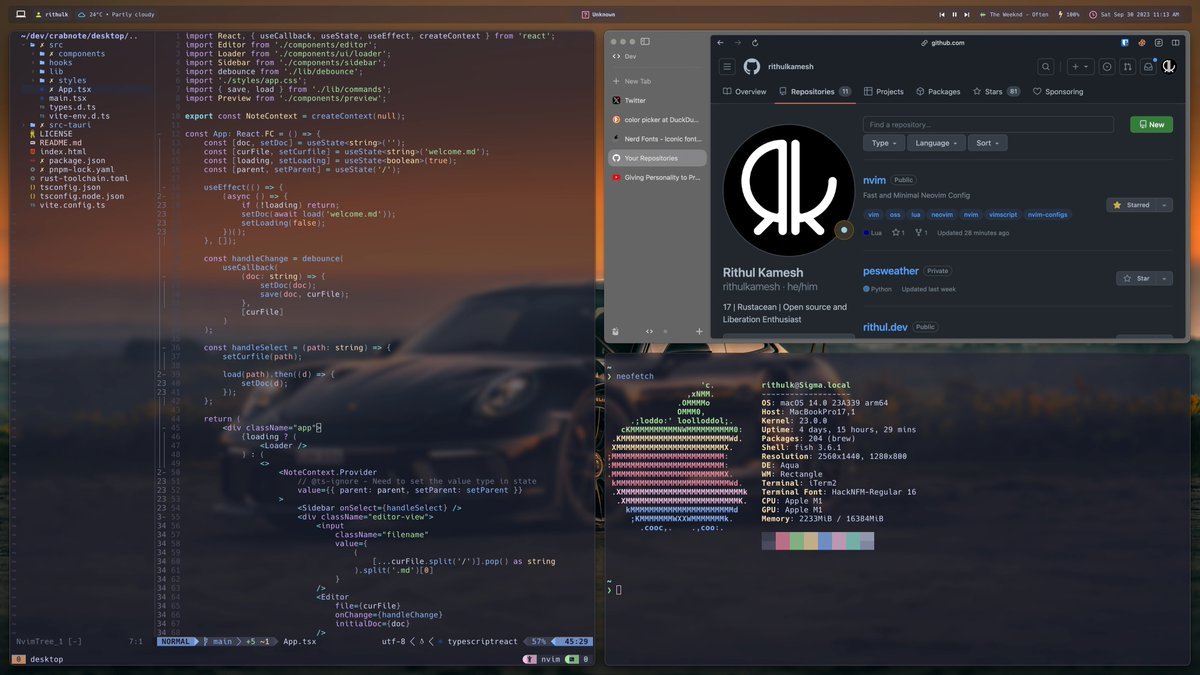
Task: Click the cookie extension icon in browser
Action: point(1142,43)
